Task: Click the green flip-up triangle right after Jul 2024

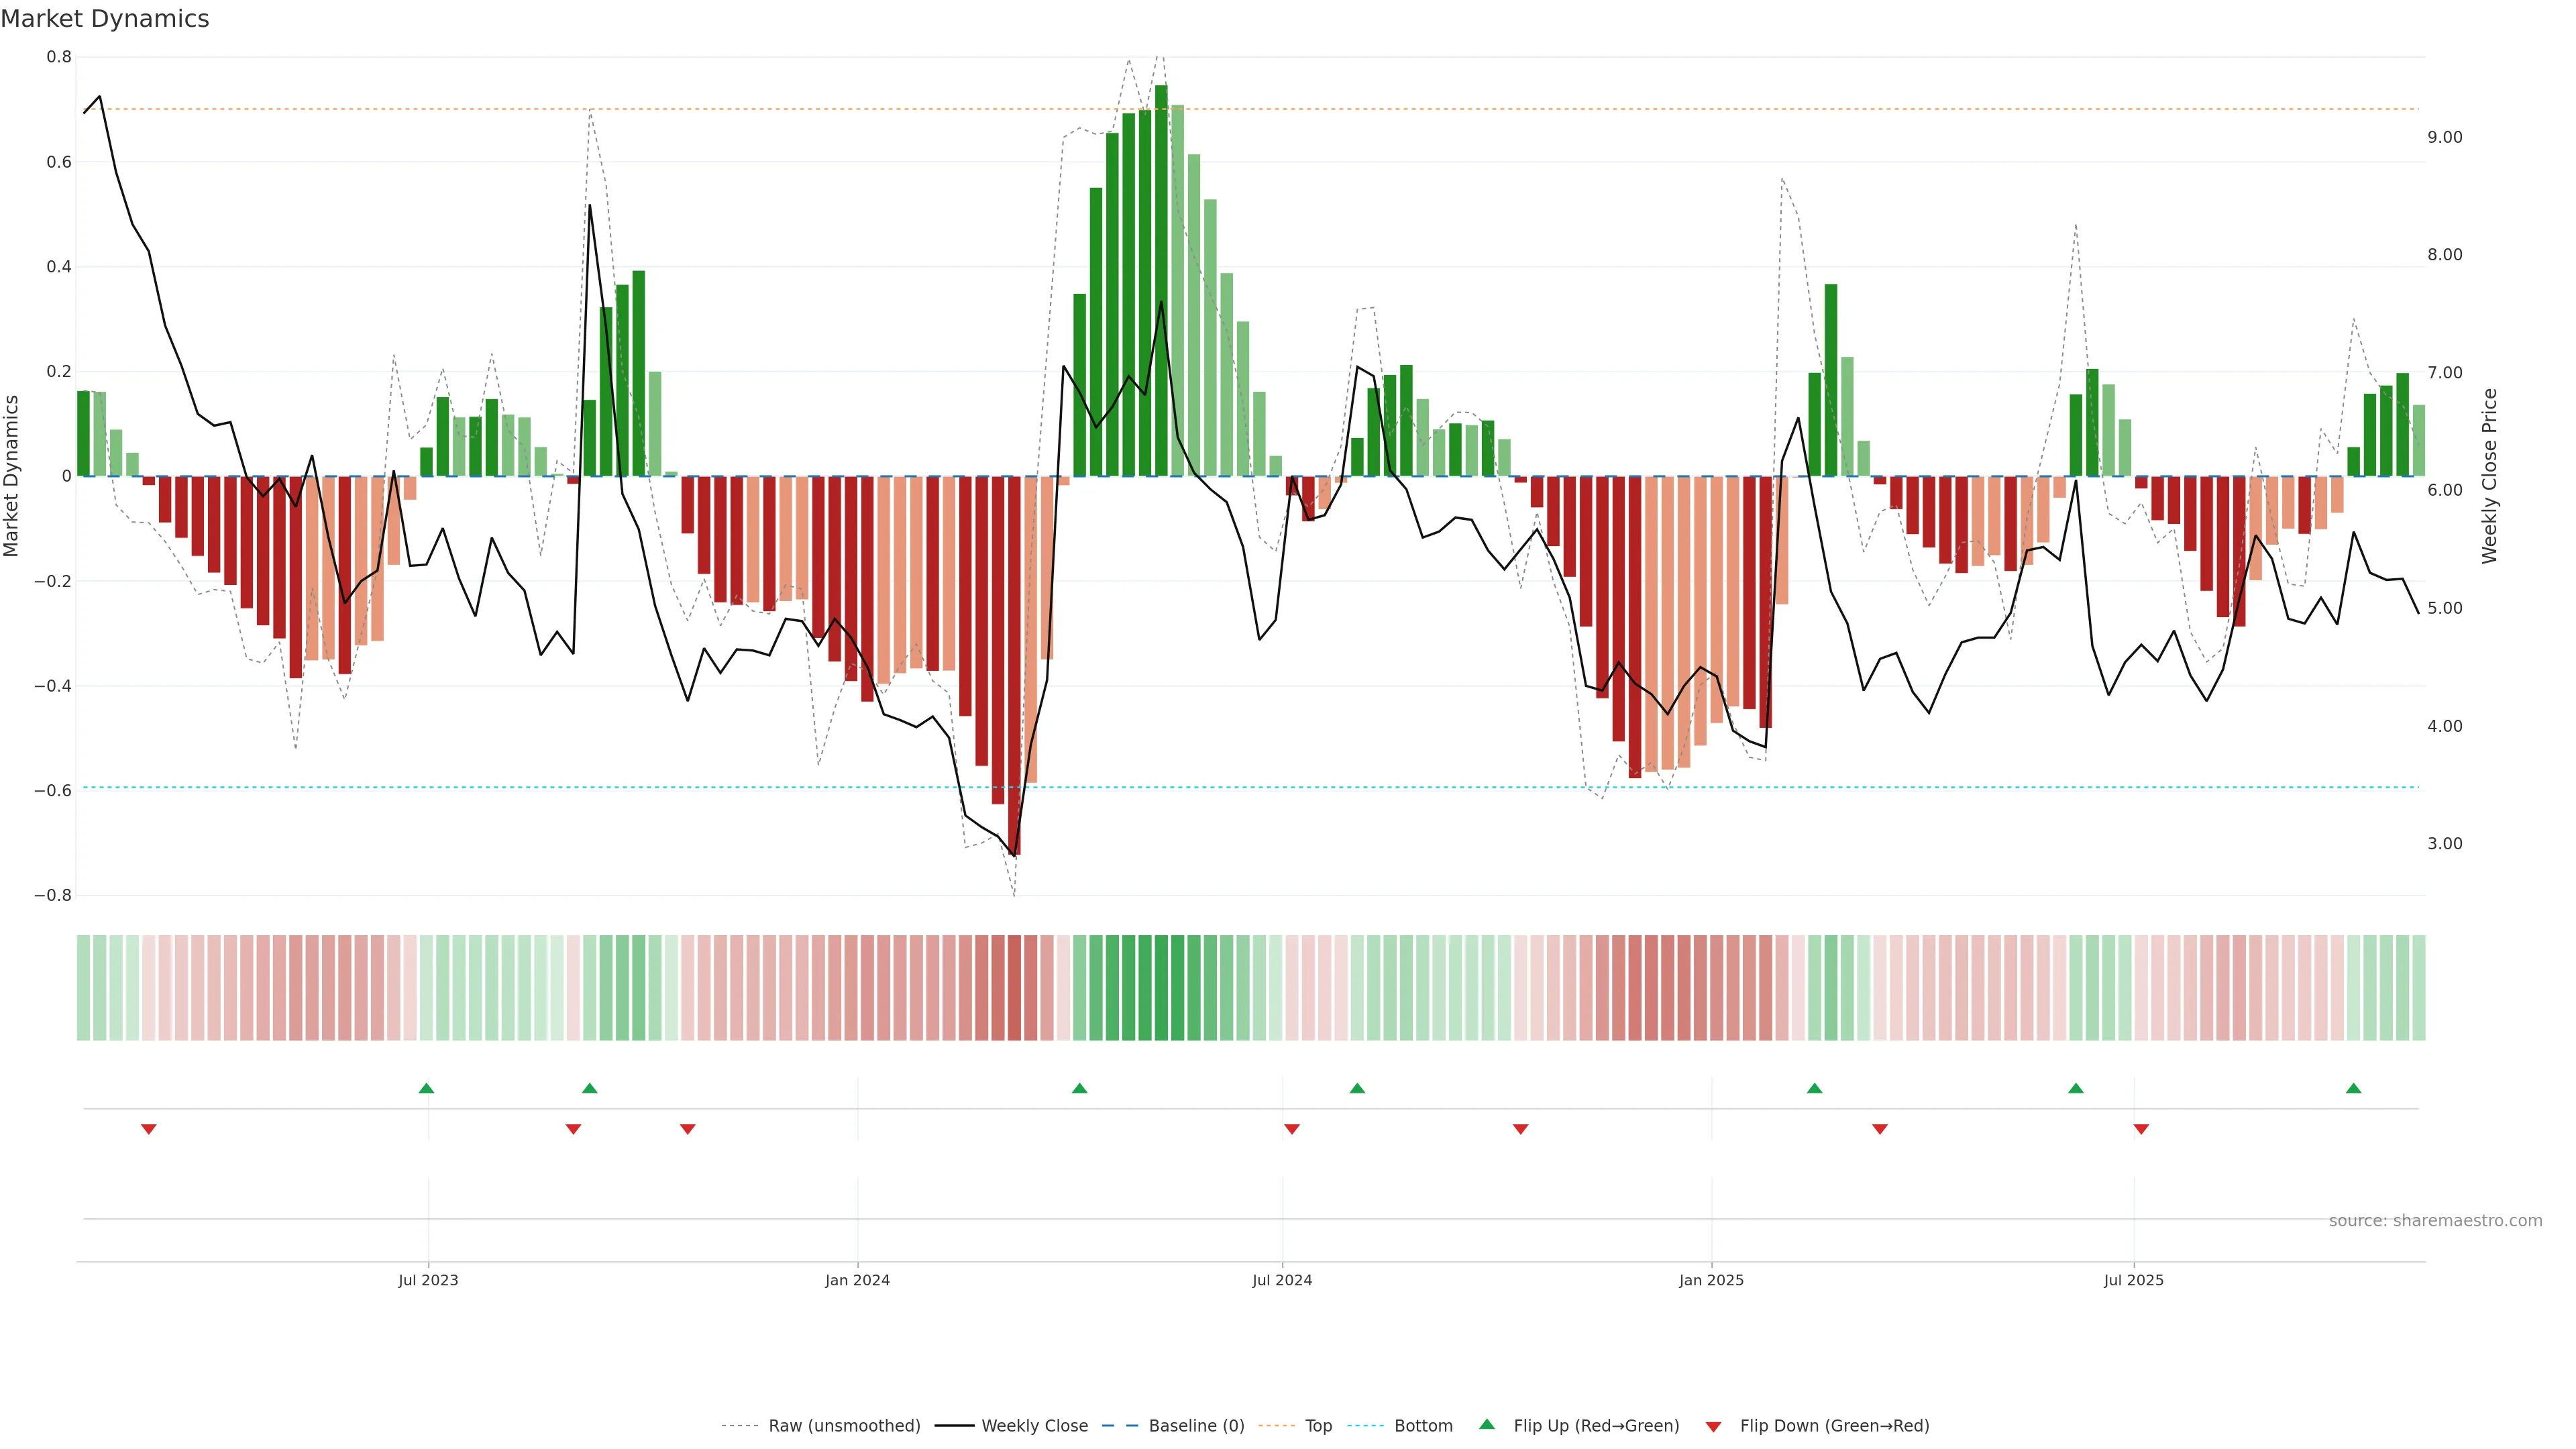Action: click(x=1357, y=1088)
